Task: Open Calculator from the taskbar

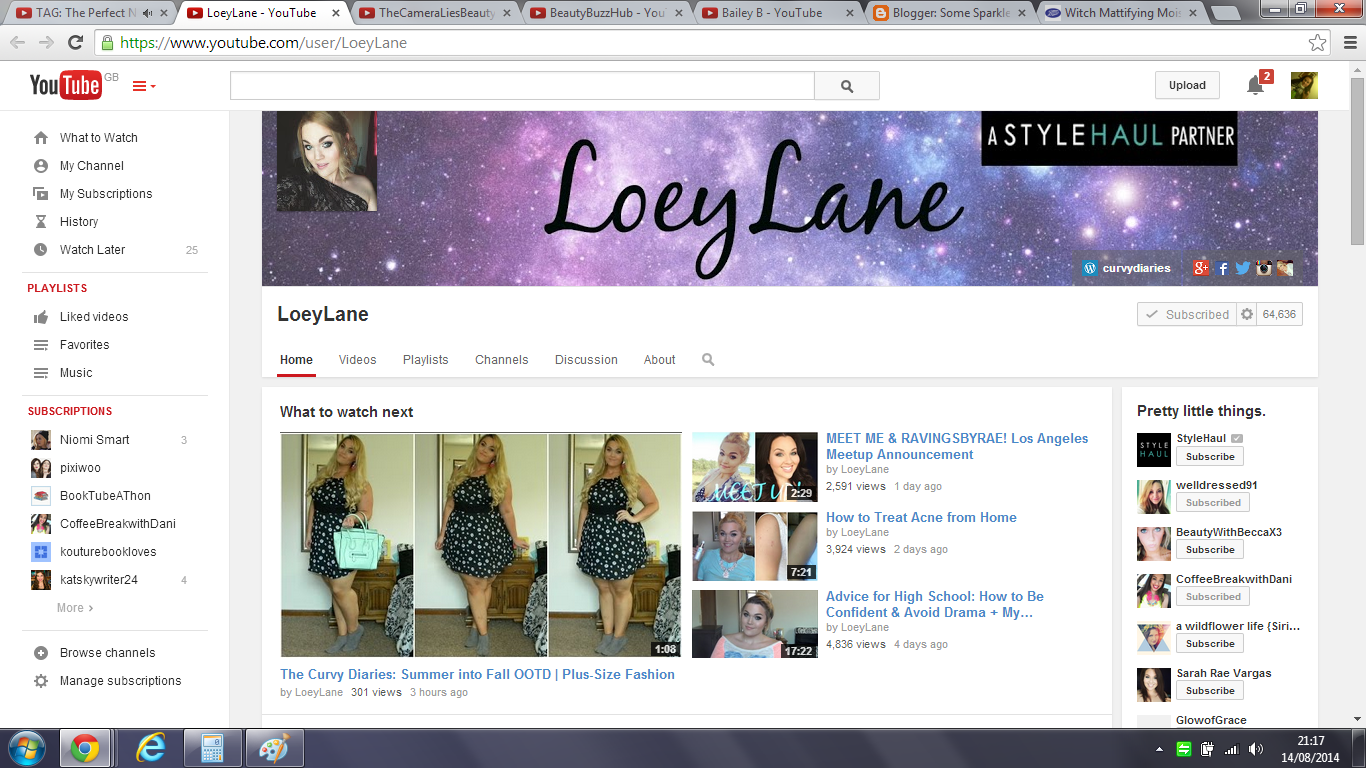Action: pyautogui.click(x=212, y=748)
